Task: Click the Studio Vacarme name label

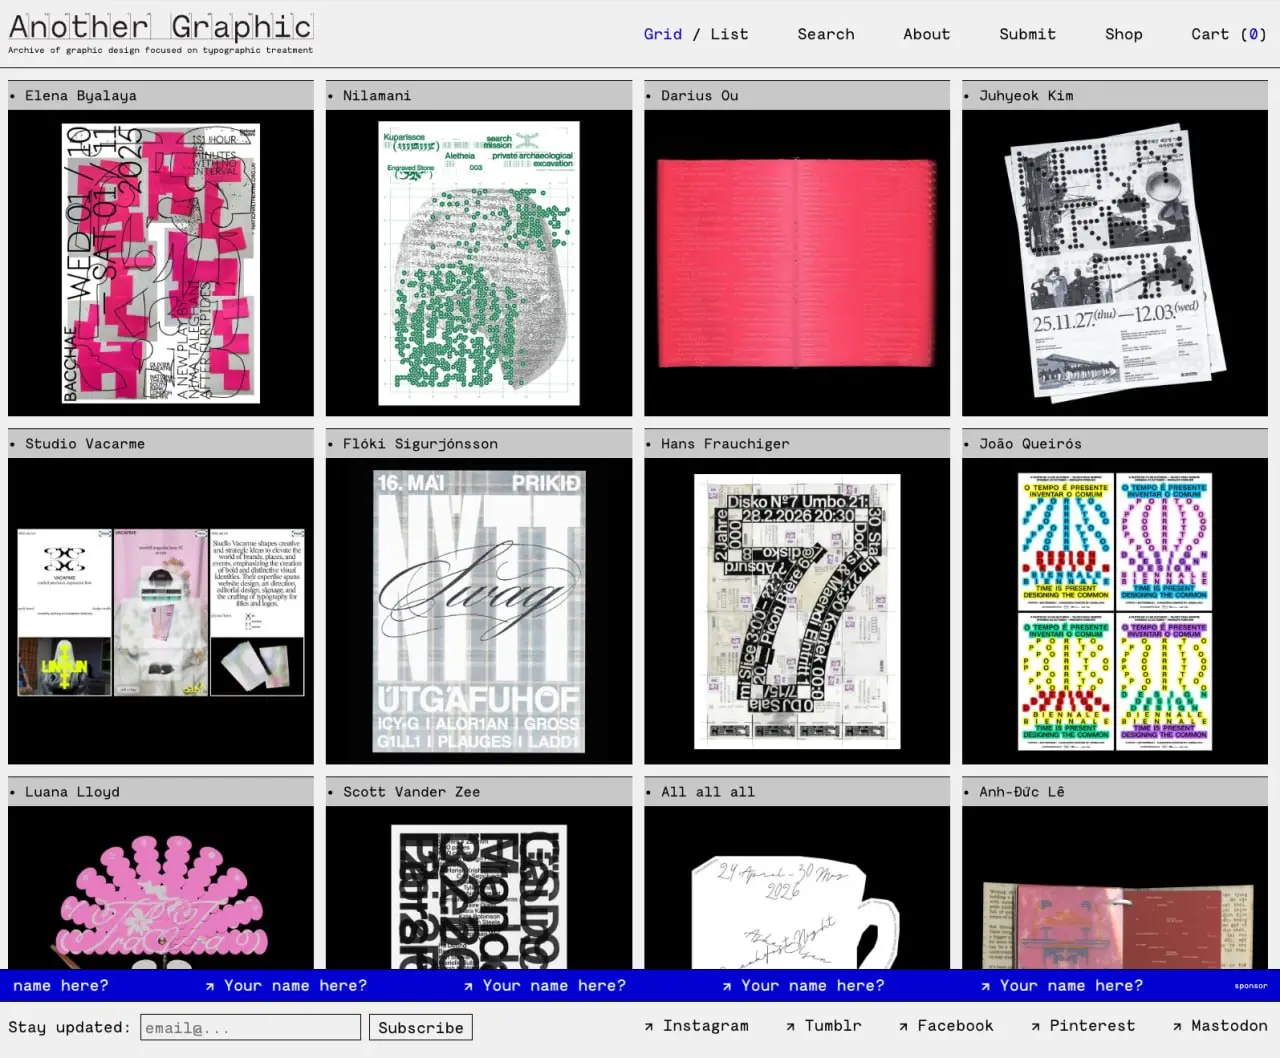Action: (x=85, y=444)
